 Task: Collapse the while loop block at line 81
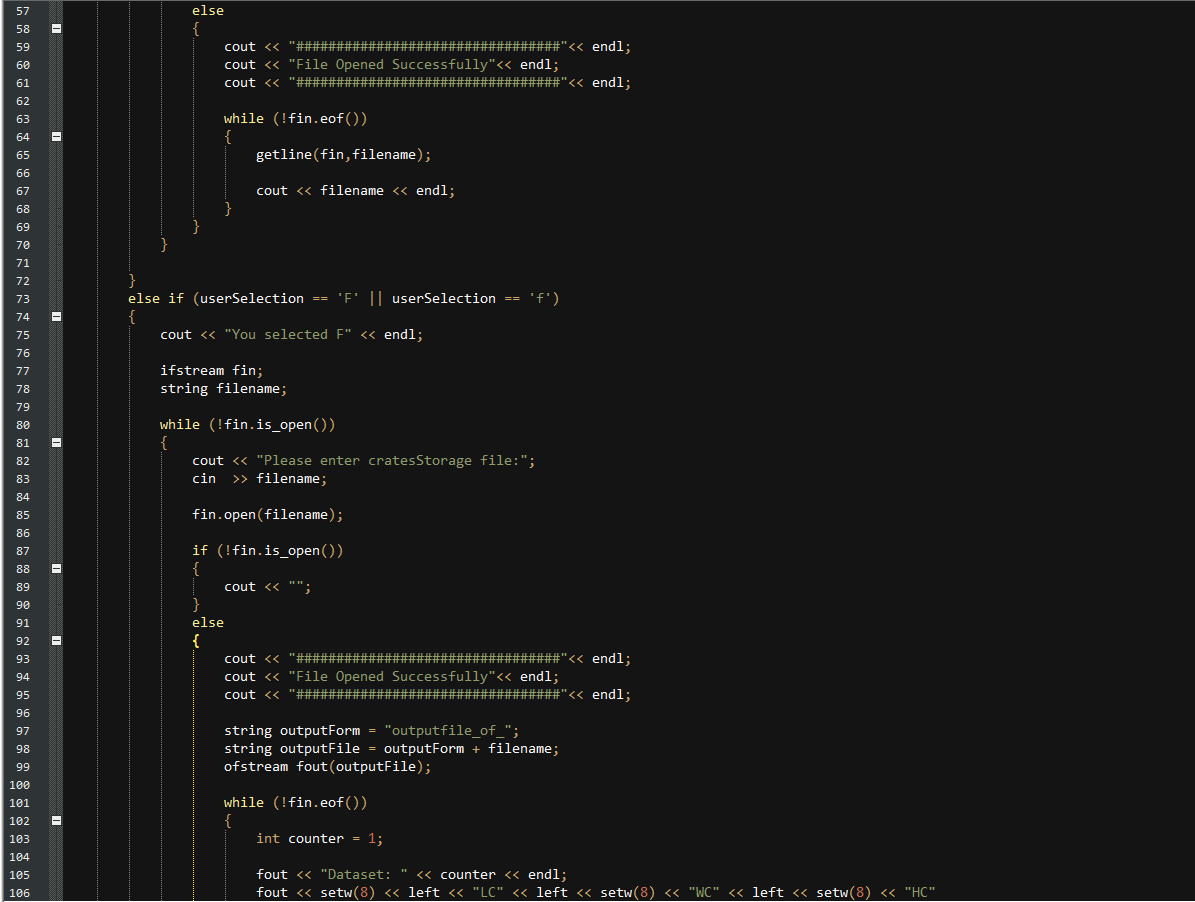tap(56, 442)
